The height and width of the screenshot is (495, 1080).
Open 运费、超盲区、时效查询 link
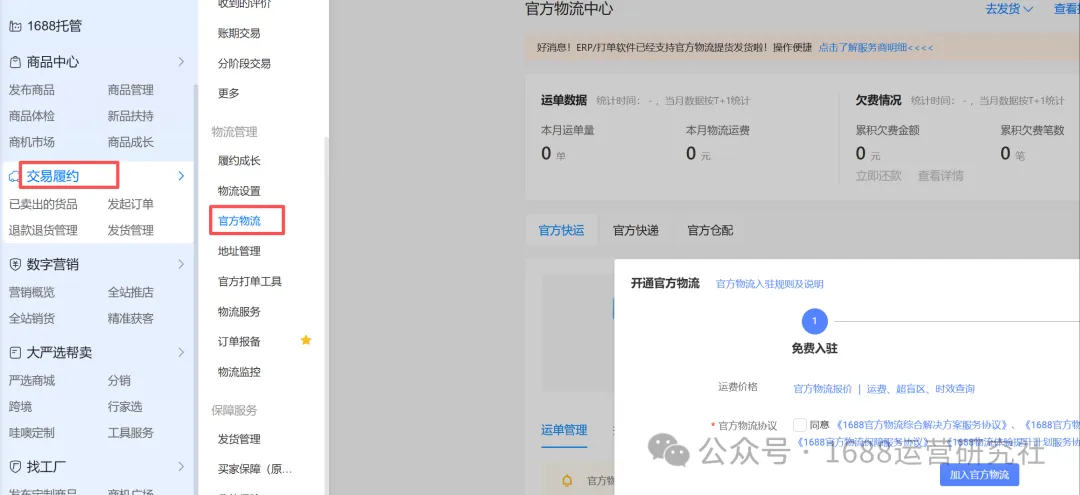[921, 389]
